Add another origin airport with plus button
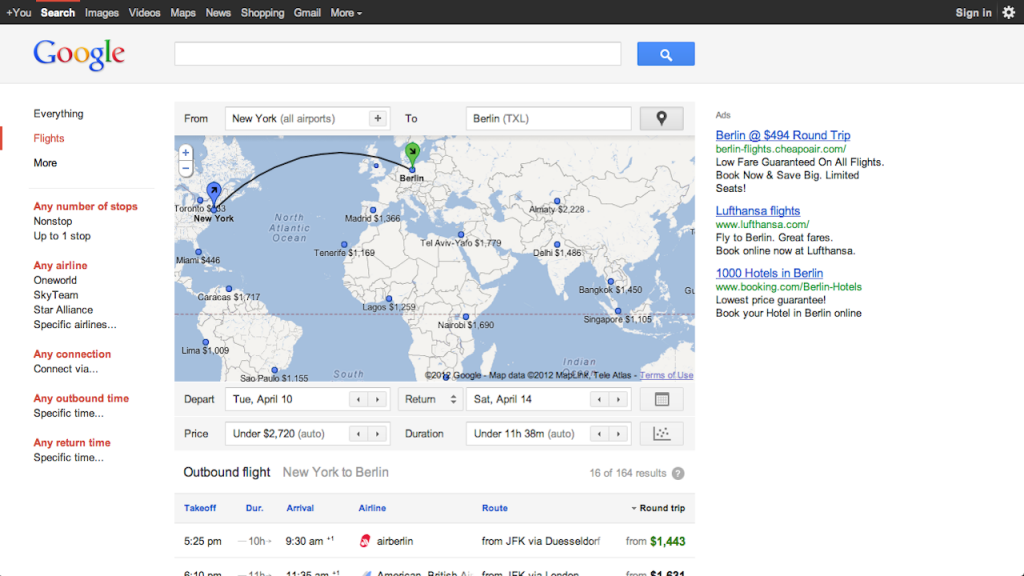1024x576 pixels. pos(378,118)
